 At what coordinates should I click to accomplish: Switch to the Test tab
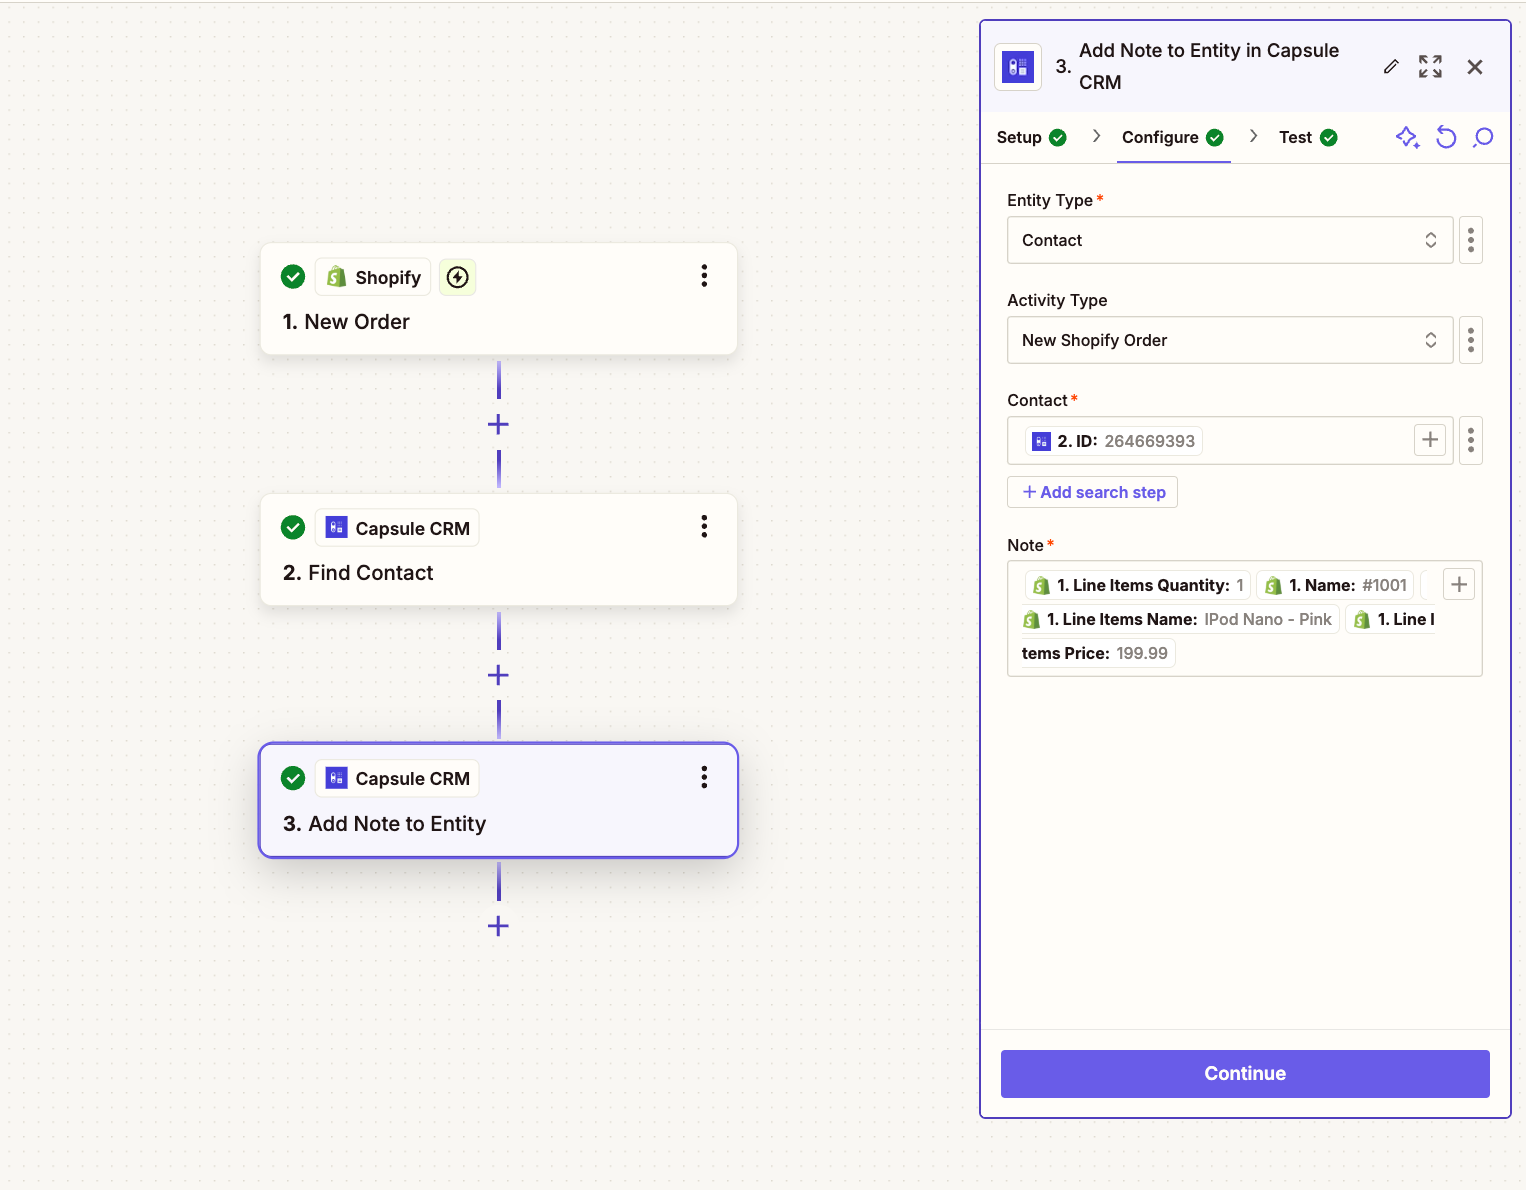click(x=1308, y=138)
